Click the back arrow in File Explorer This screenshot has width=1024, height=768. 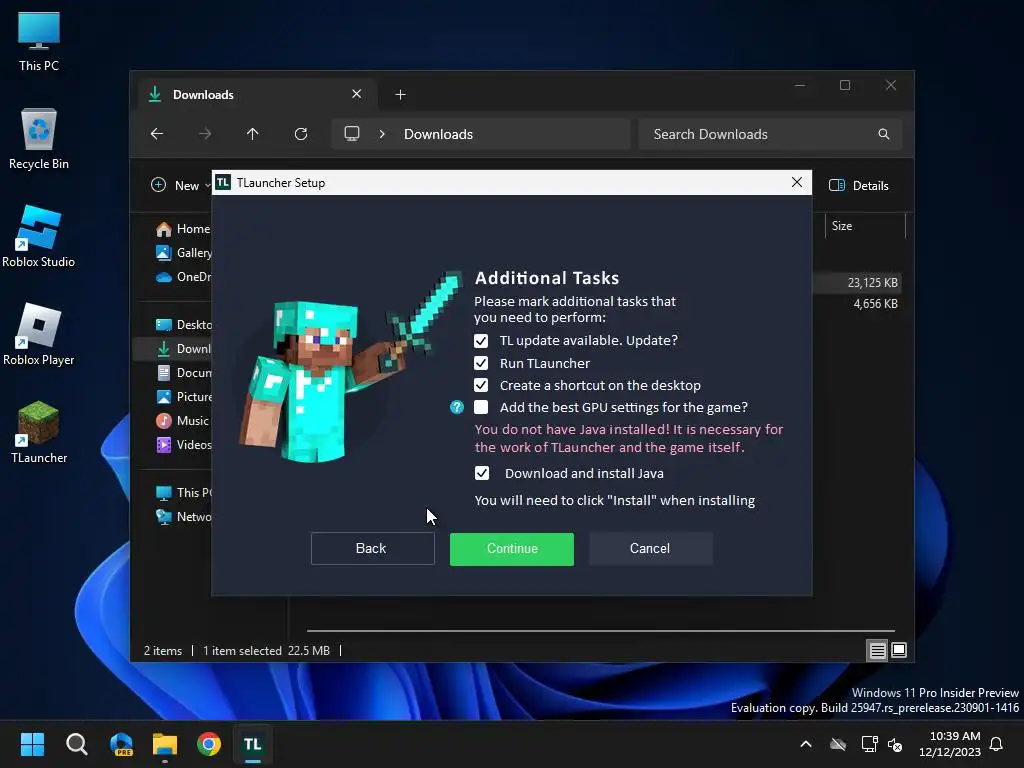tap(157, 134)
